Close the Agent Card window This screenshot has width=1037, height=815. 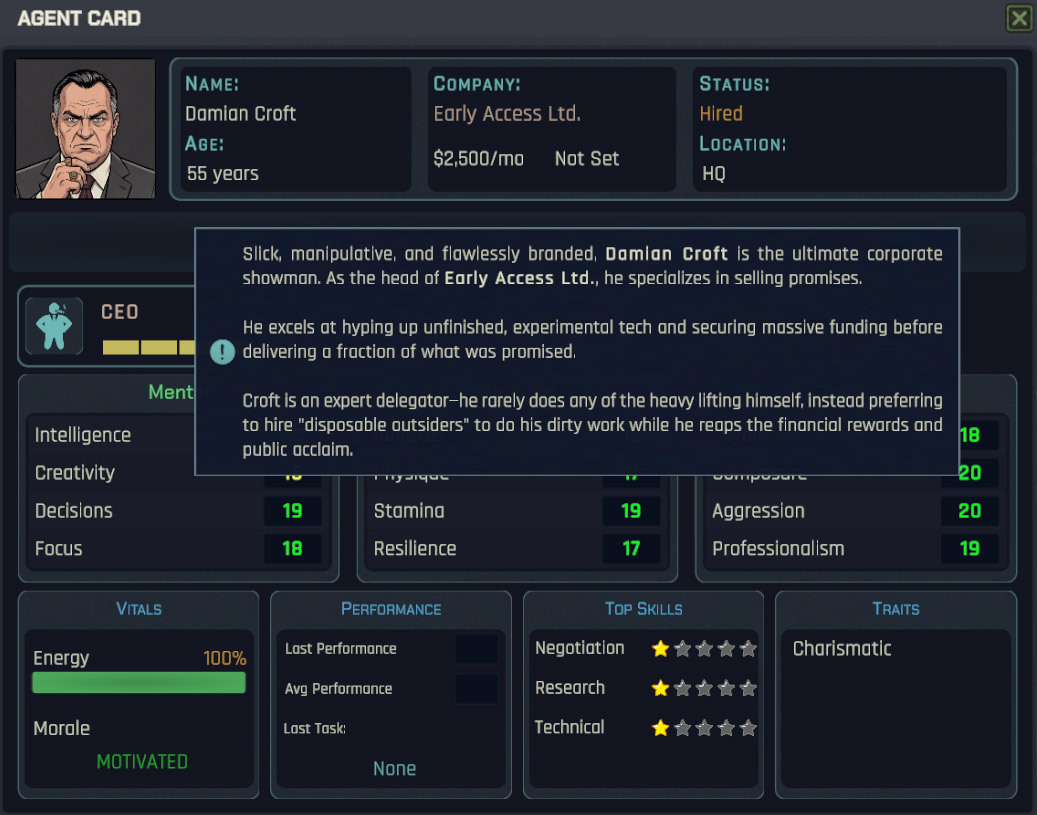[x=1018, y=18]
